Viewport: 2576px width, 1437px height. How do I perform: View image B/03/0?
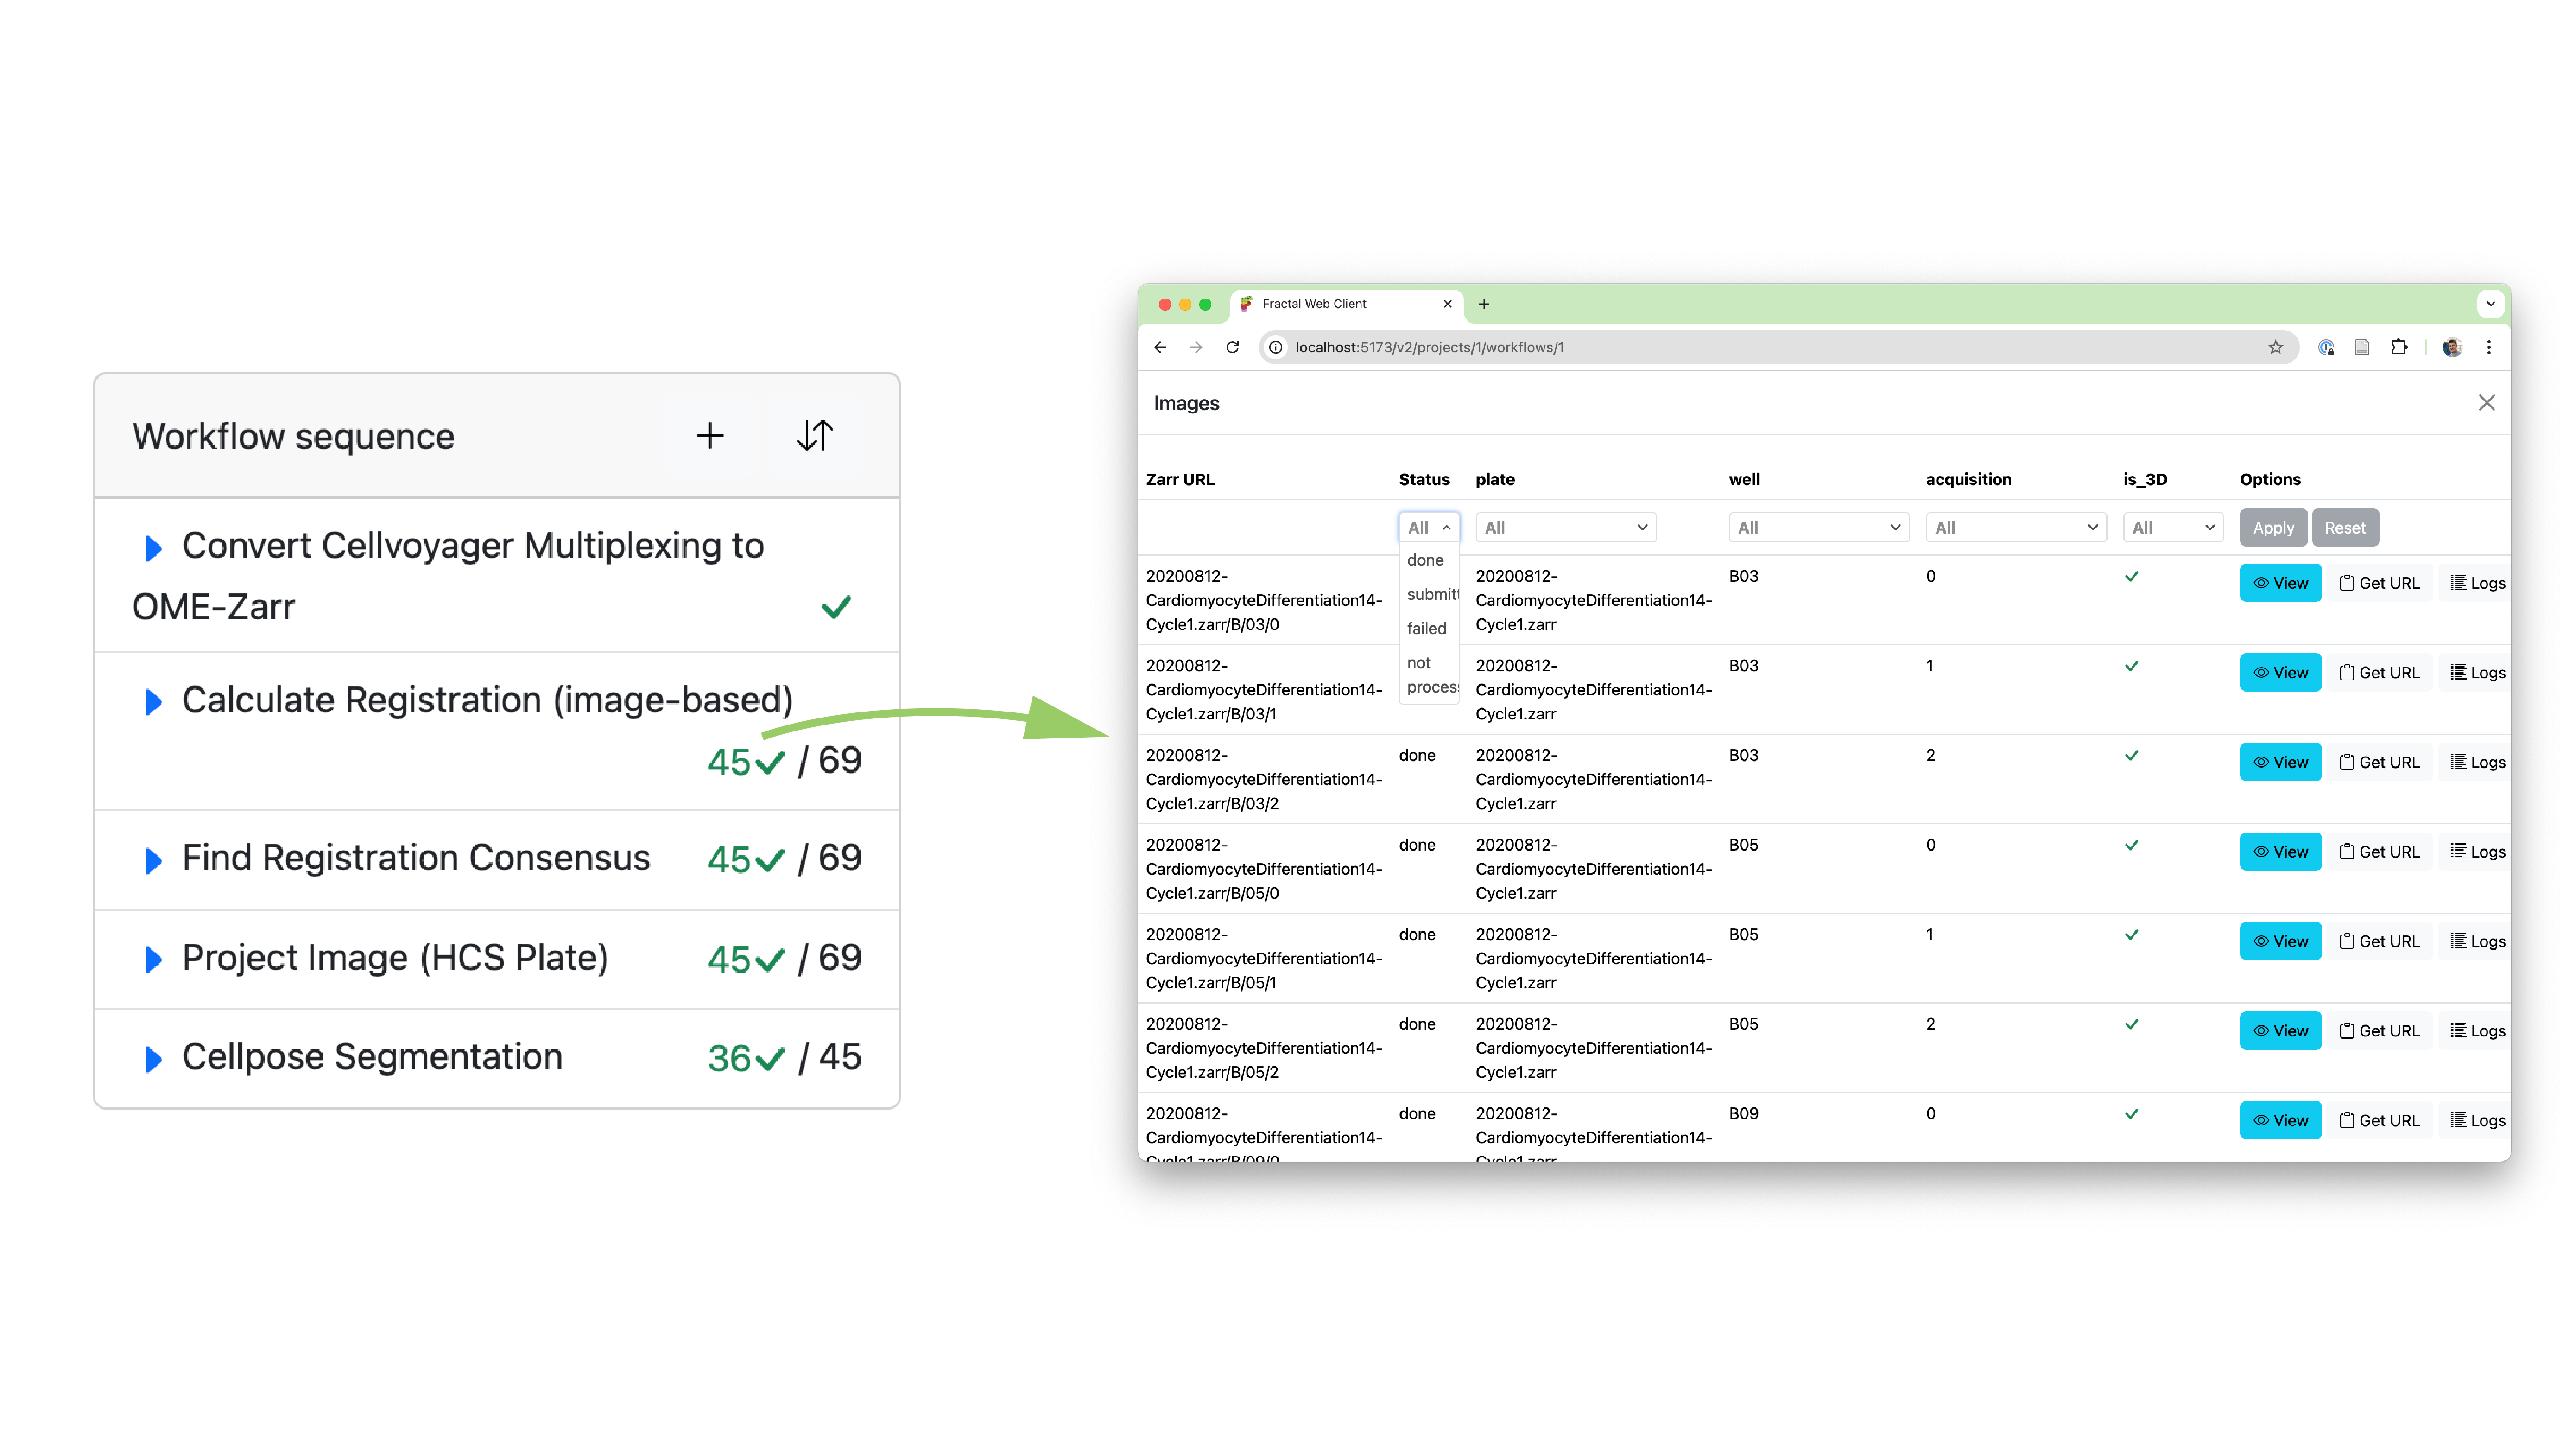(x=2280, y=583)
